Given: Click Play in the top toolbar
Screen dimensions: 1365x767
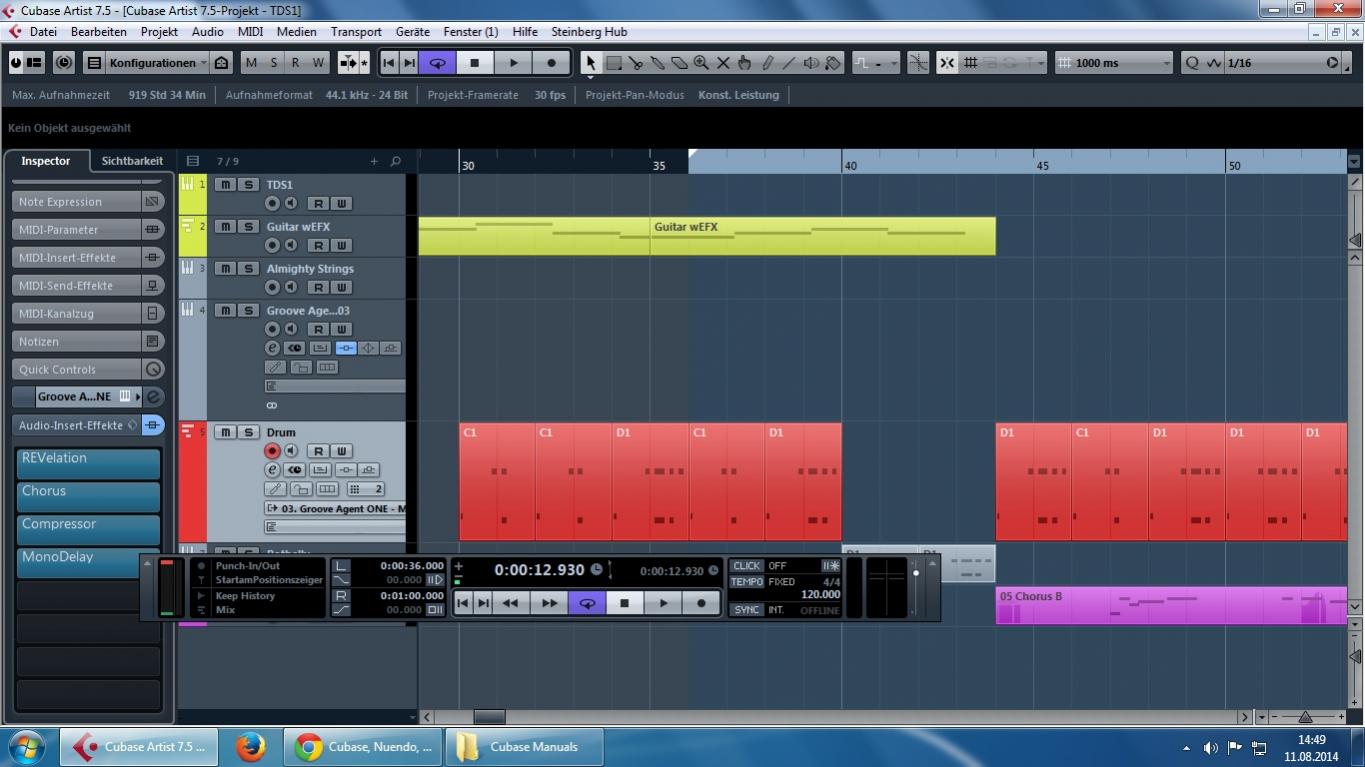Looking at the screenshot, I should [x=513, y=62].
